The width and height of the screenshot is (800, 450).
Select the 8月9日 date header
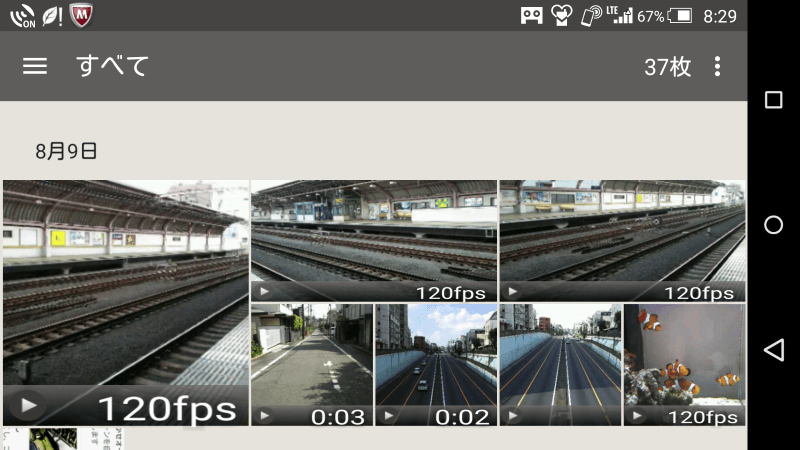point(66,151)
